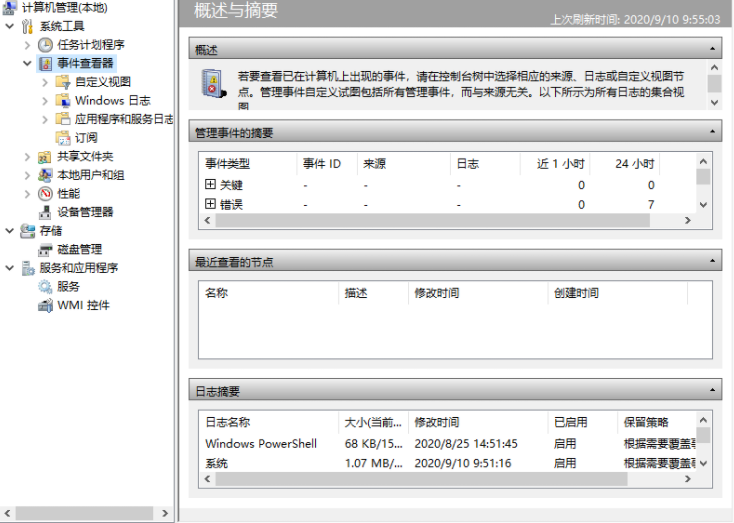This screenshot has width=734, height=523.
Task: Click the 事件查看器 icon in tree
Action: pos(45,63)
